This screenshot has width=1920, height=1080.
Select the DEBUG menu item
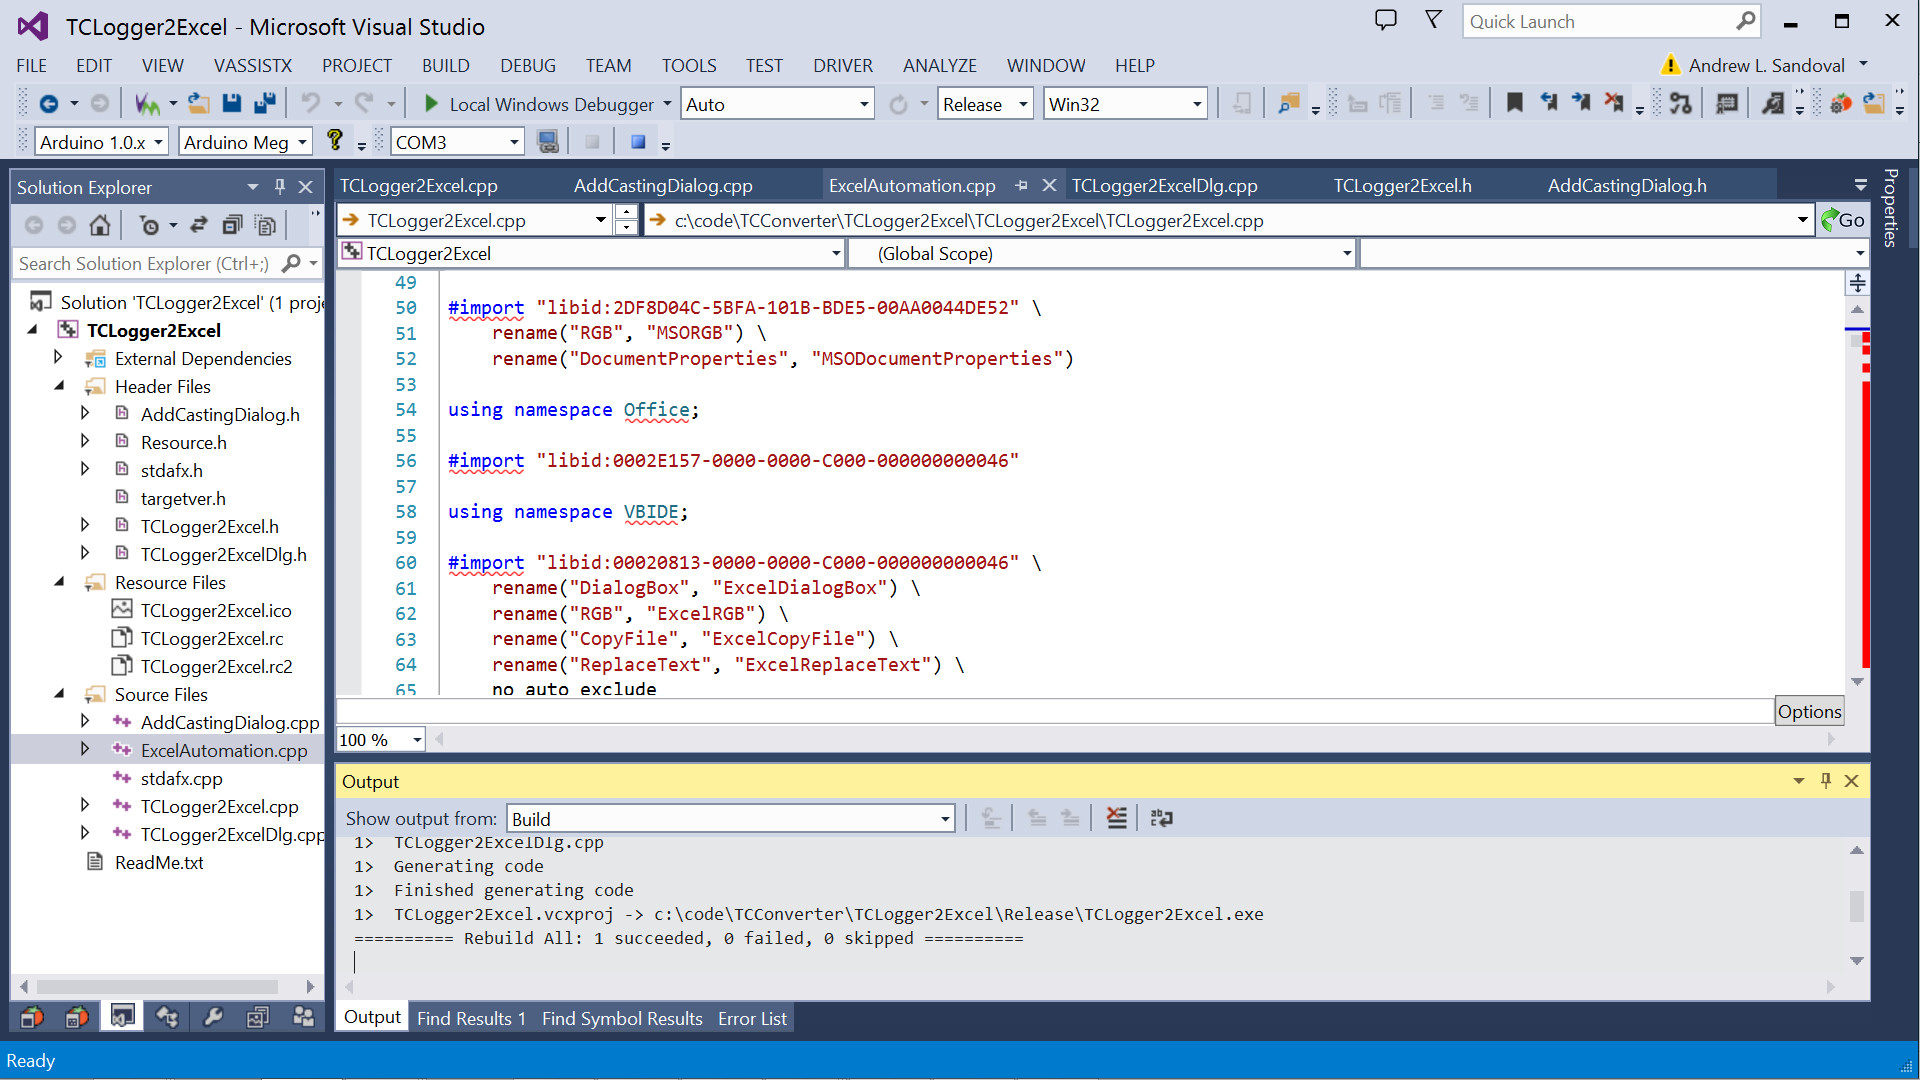(526, 65)
